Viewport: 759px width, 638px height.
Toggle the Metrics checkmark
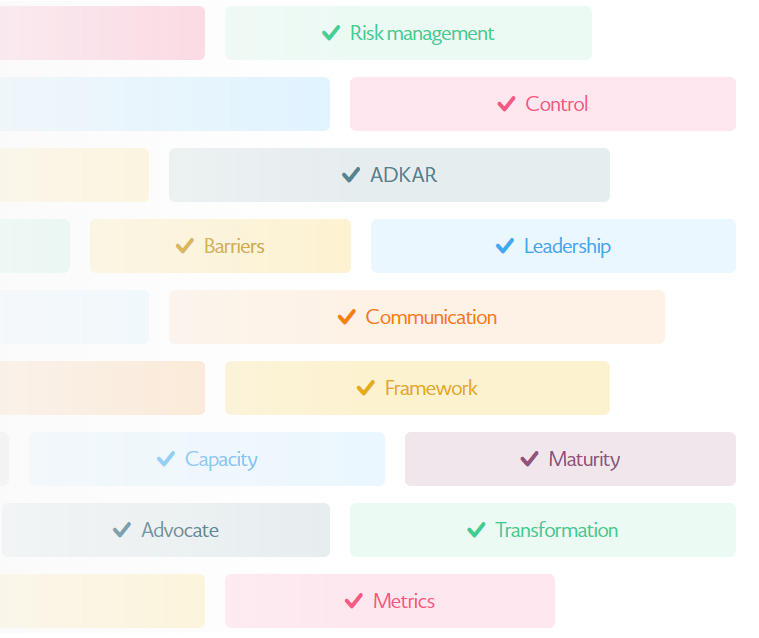[x=354, y=601]
